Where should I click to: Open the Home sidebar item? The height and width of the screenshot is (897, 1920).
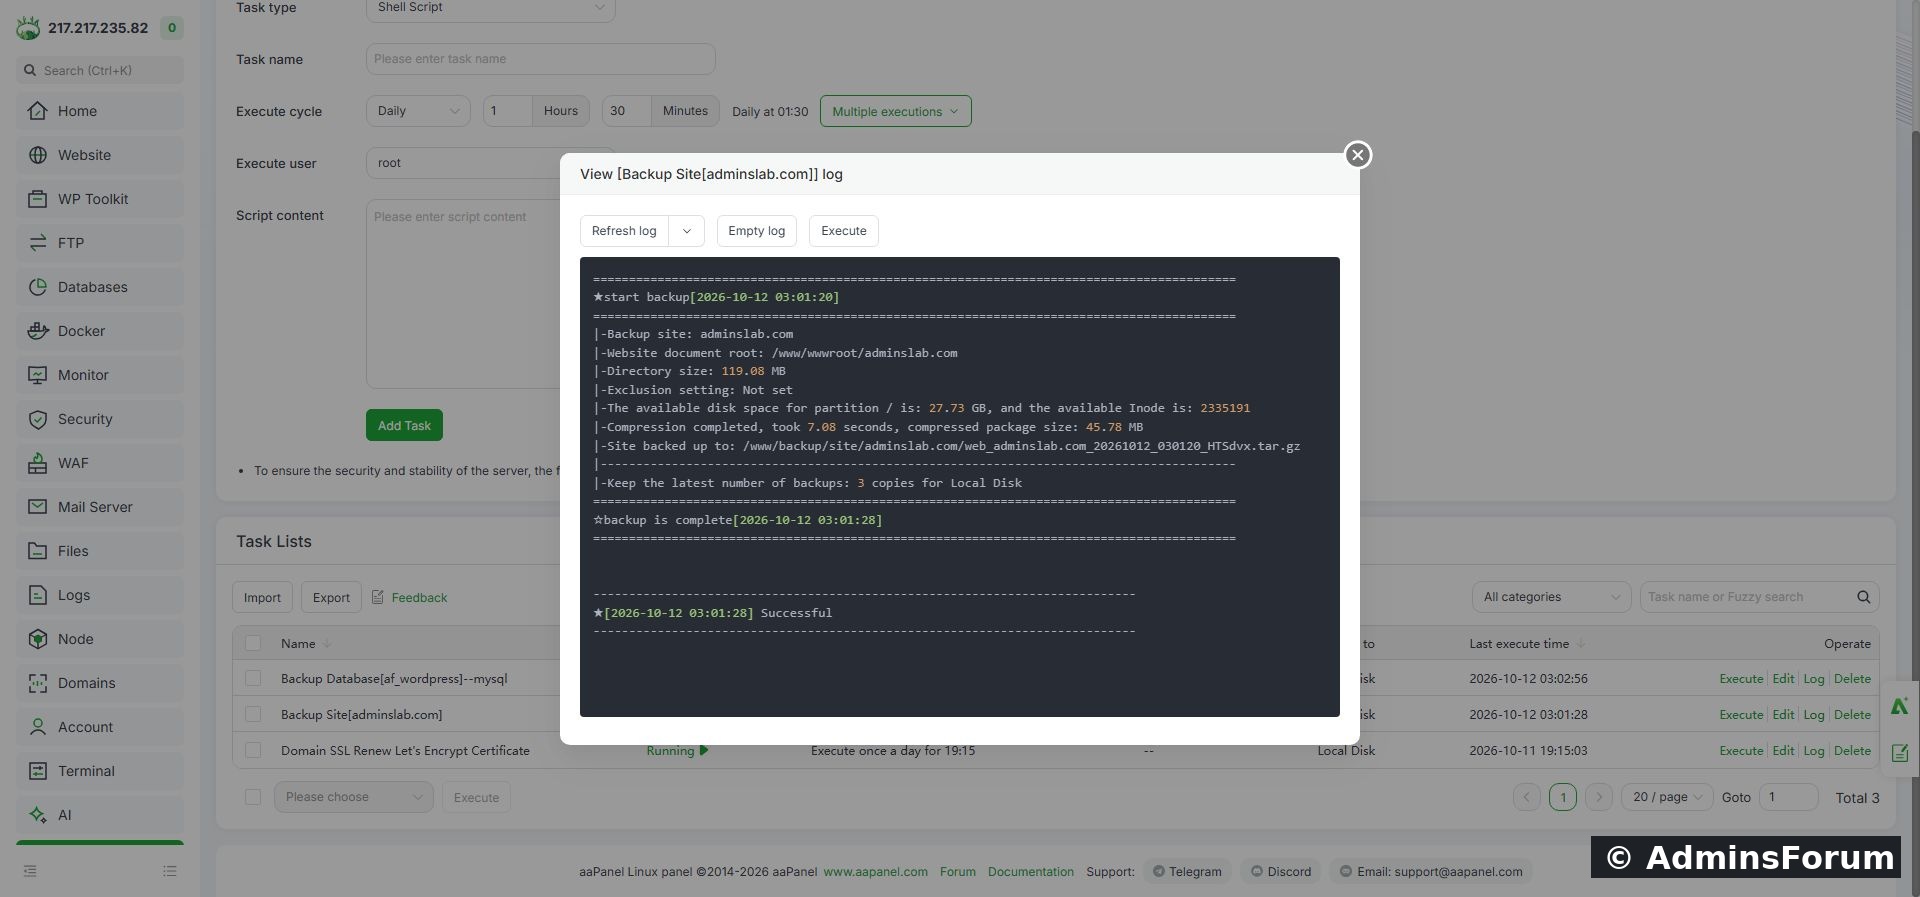[100, 111]
